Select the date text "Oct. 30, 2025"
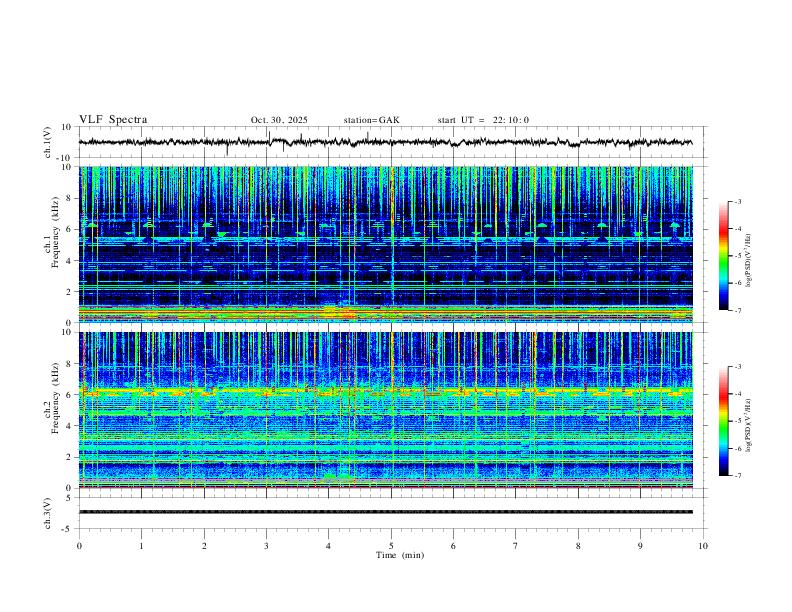The image size is (792, 612). (279, 120)
